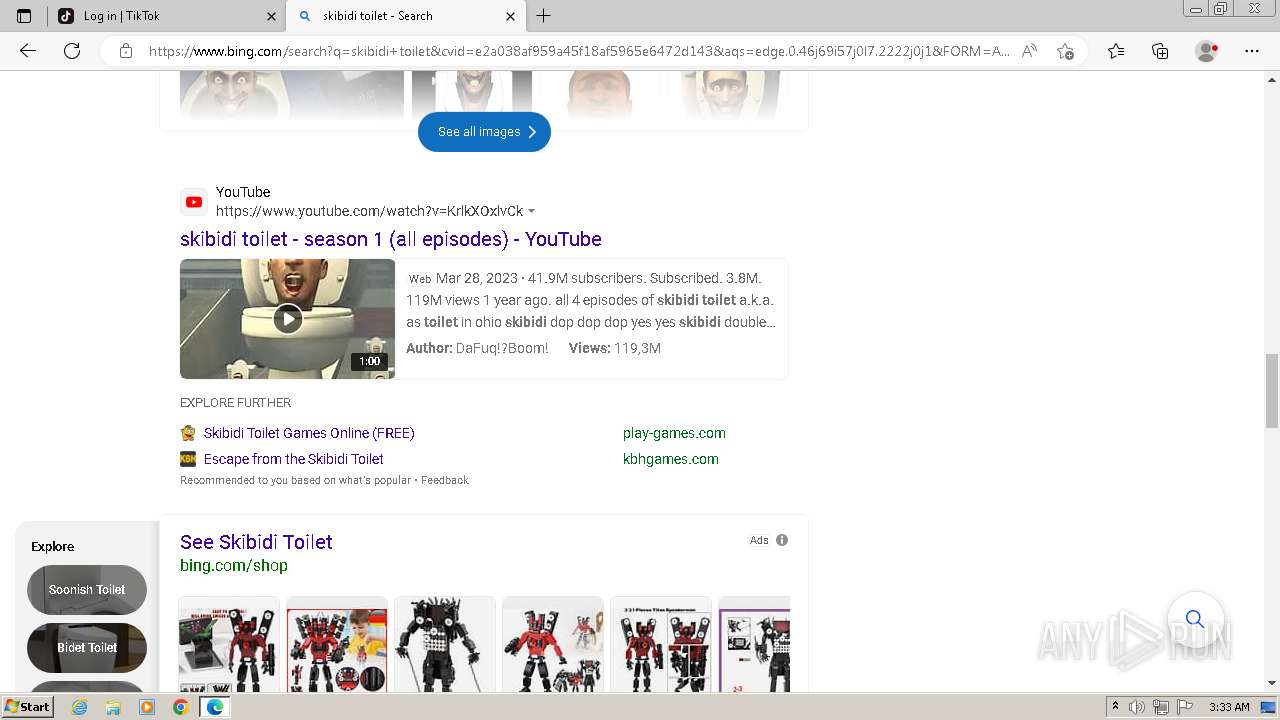Viewport: 1280px width, 720px height.
Task: Select the skibidi toilet - Search tab
Action: (405, 16)
